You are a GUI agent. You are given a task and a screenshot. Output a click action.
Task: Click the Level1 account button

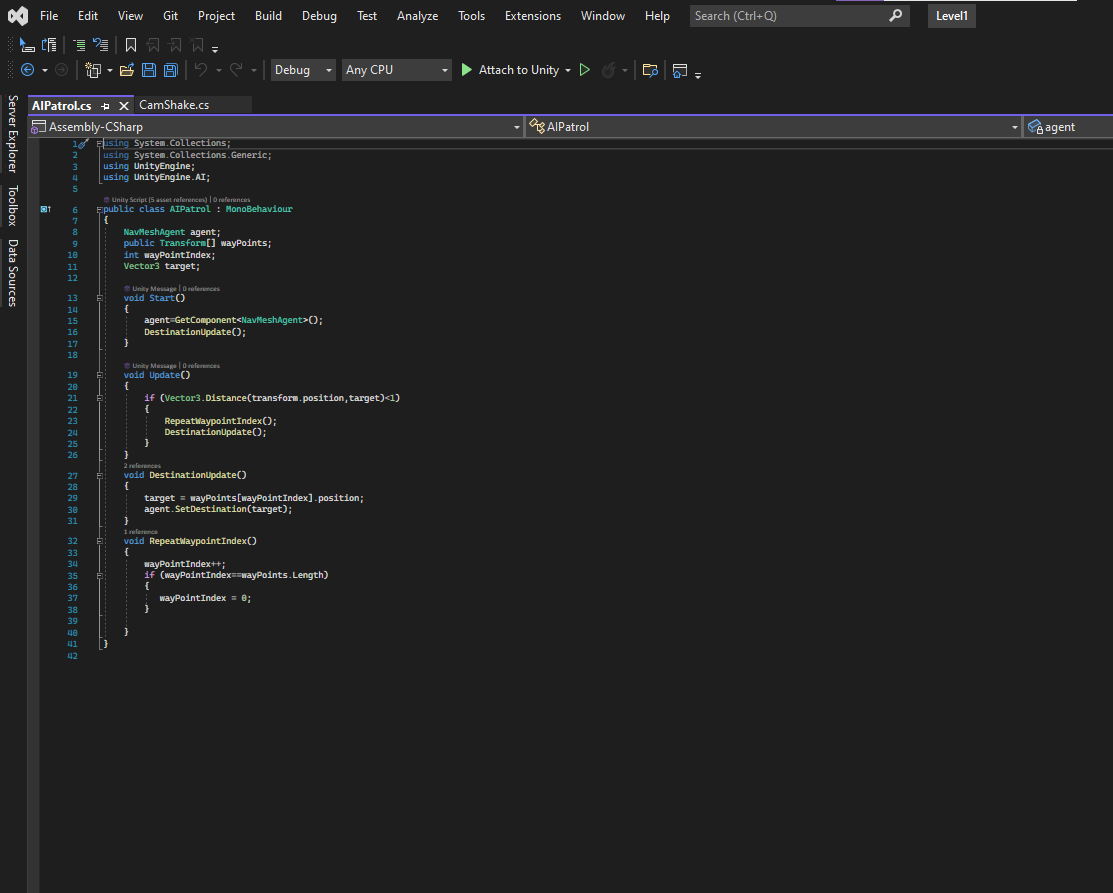(x=951, y=15)
